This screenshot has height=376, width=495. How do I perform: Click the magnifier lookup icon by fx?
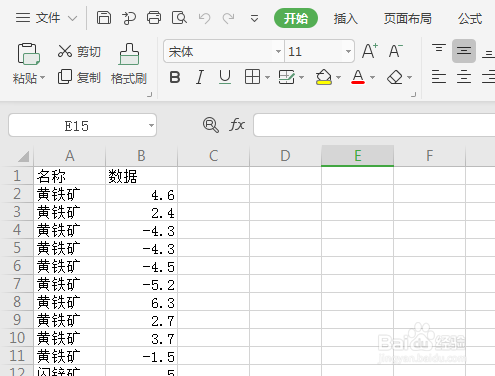point(211,125)
